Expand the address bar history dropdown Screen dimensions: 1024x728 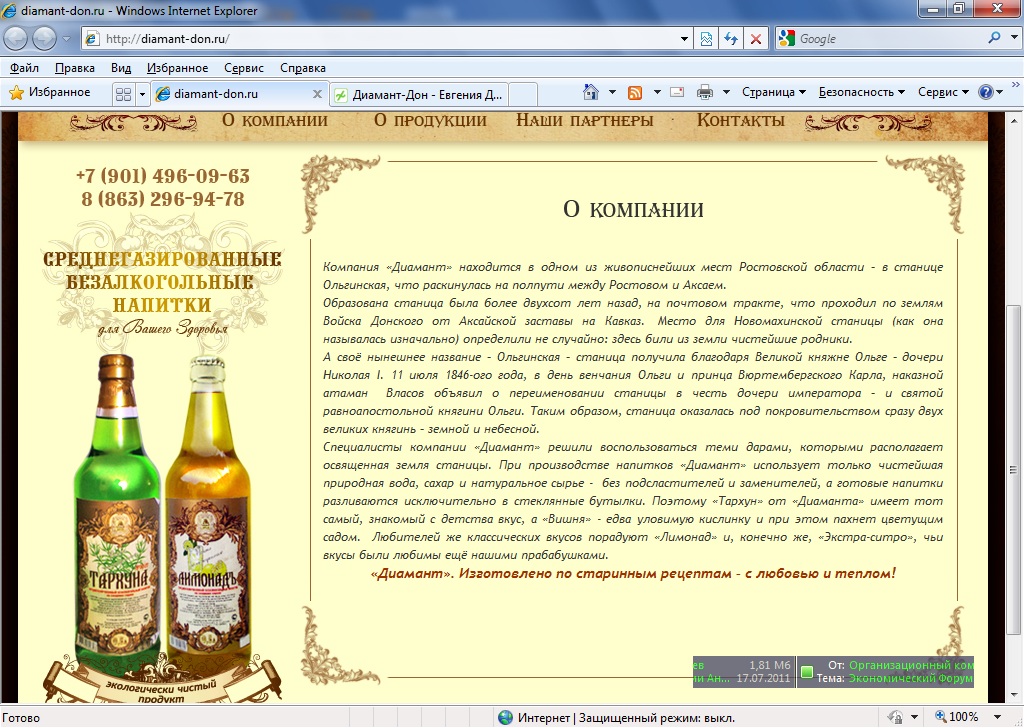coord(684,39)
